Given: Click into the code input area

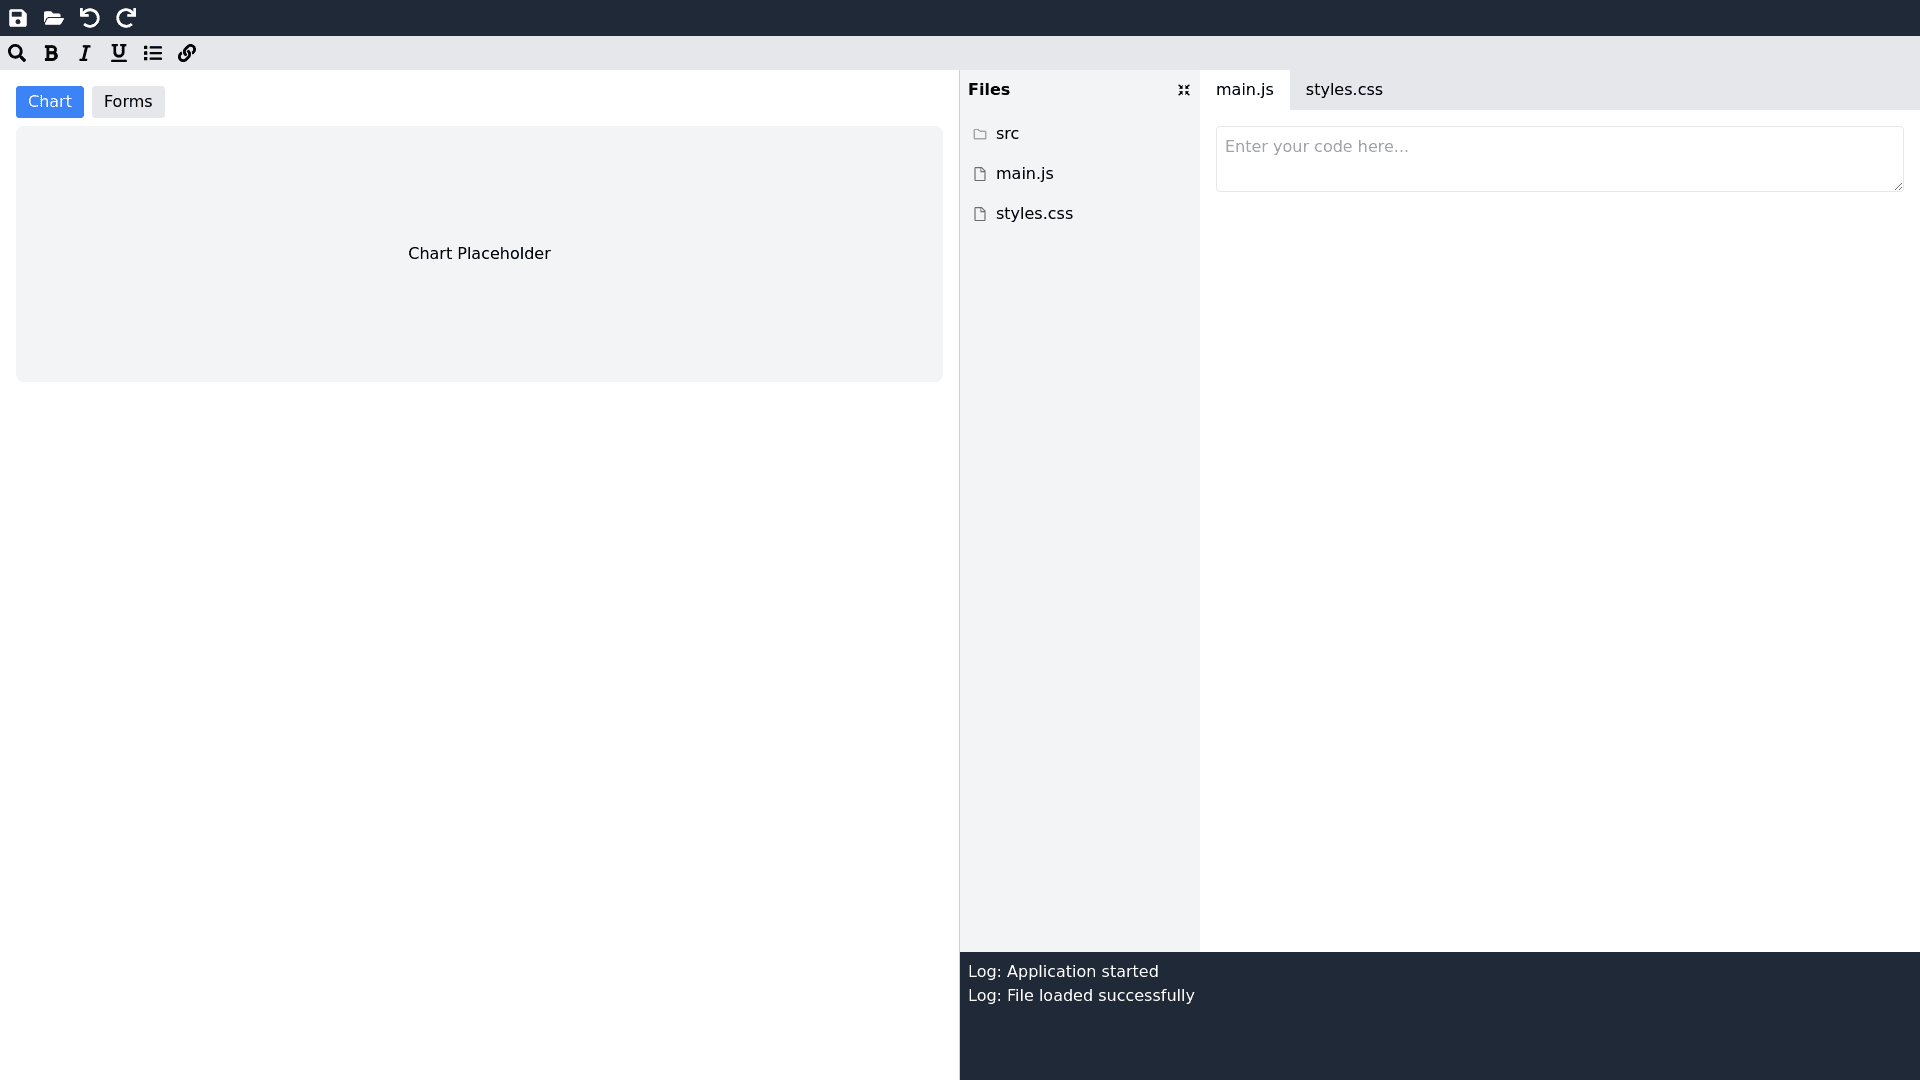Looking at the screenshot, I should tap(1558, 158).
